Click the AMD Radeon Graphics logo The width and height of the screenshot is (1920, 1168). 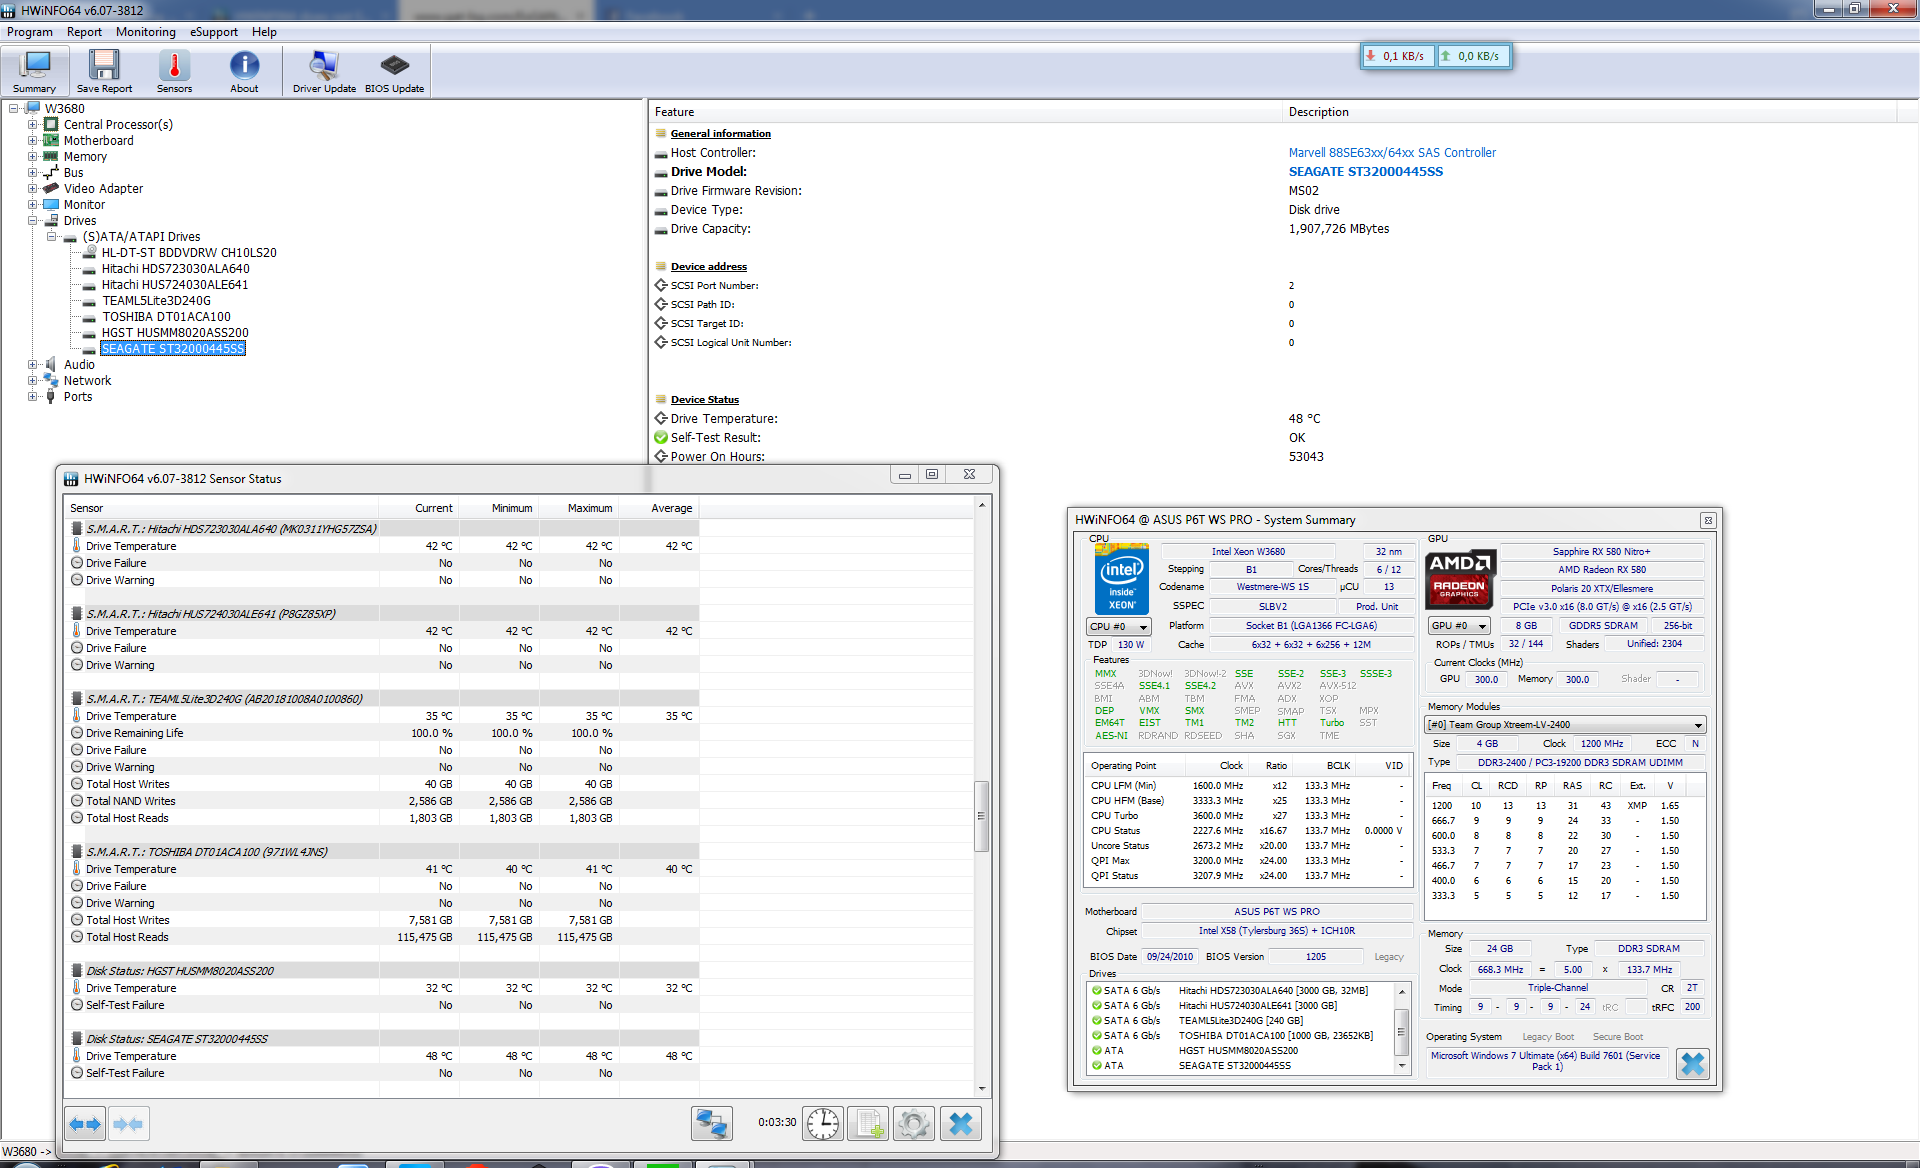(1460, 579)
